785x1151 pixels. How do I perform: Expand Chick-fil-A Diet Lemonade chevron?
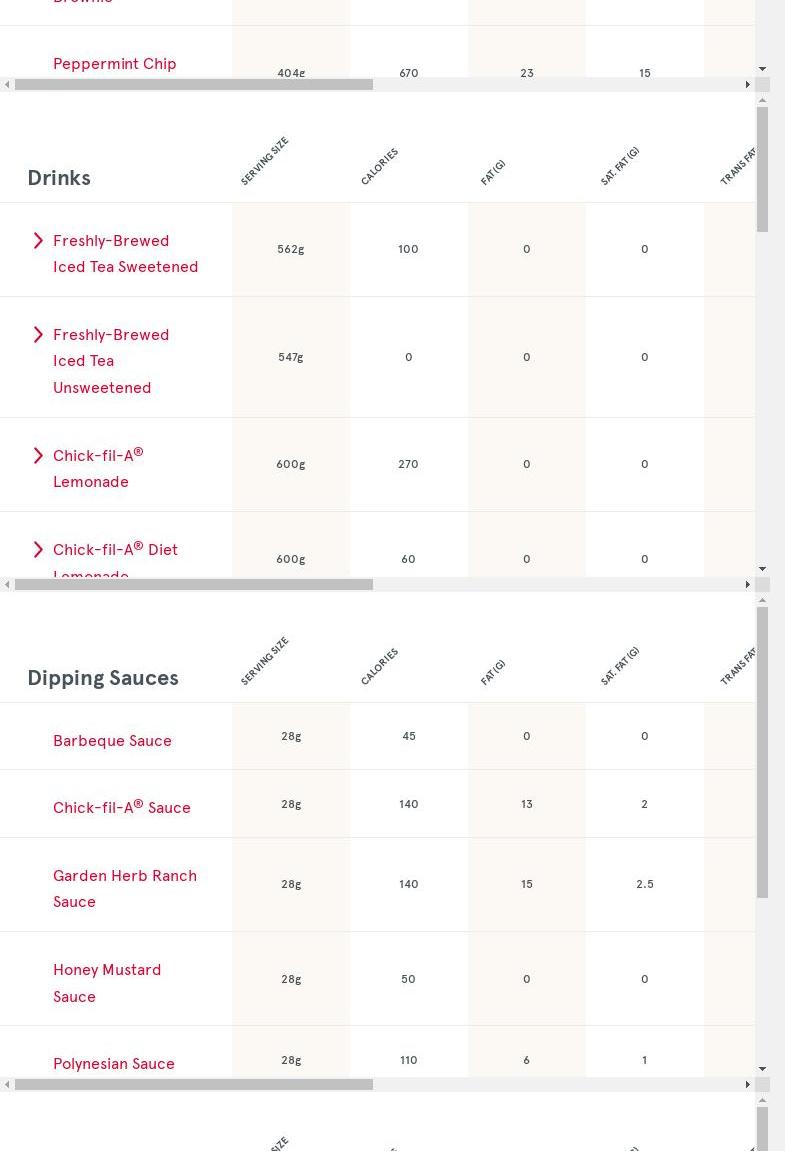(38, 550)
